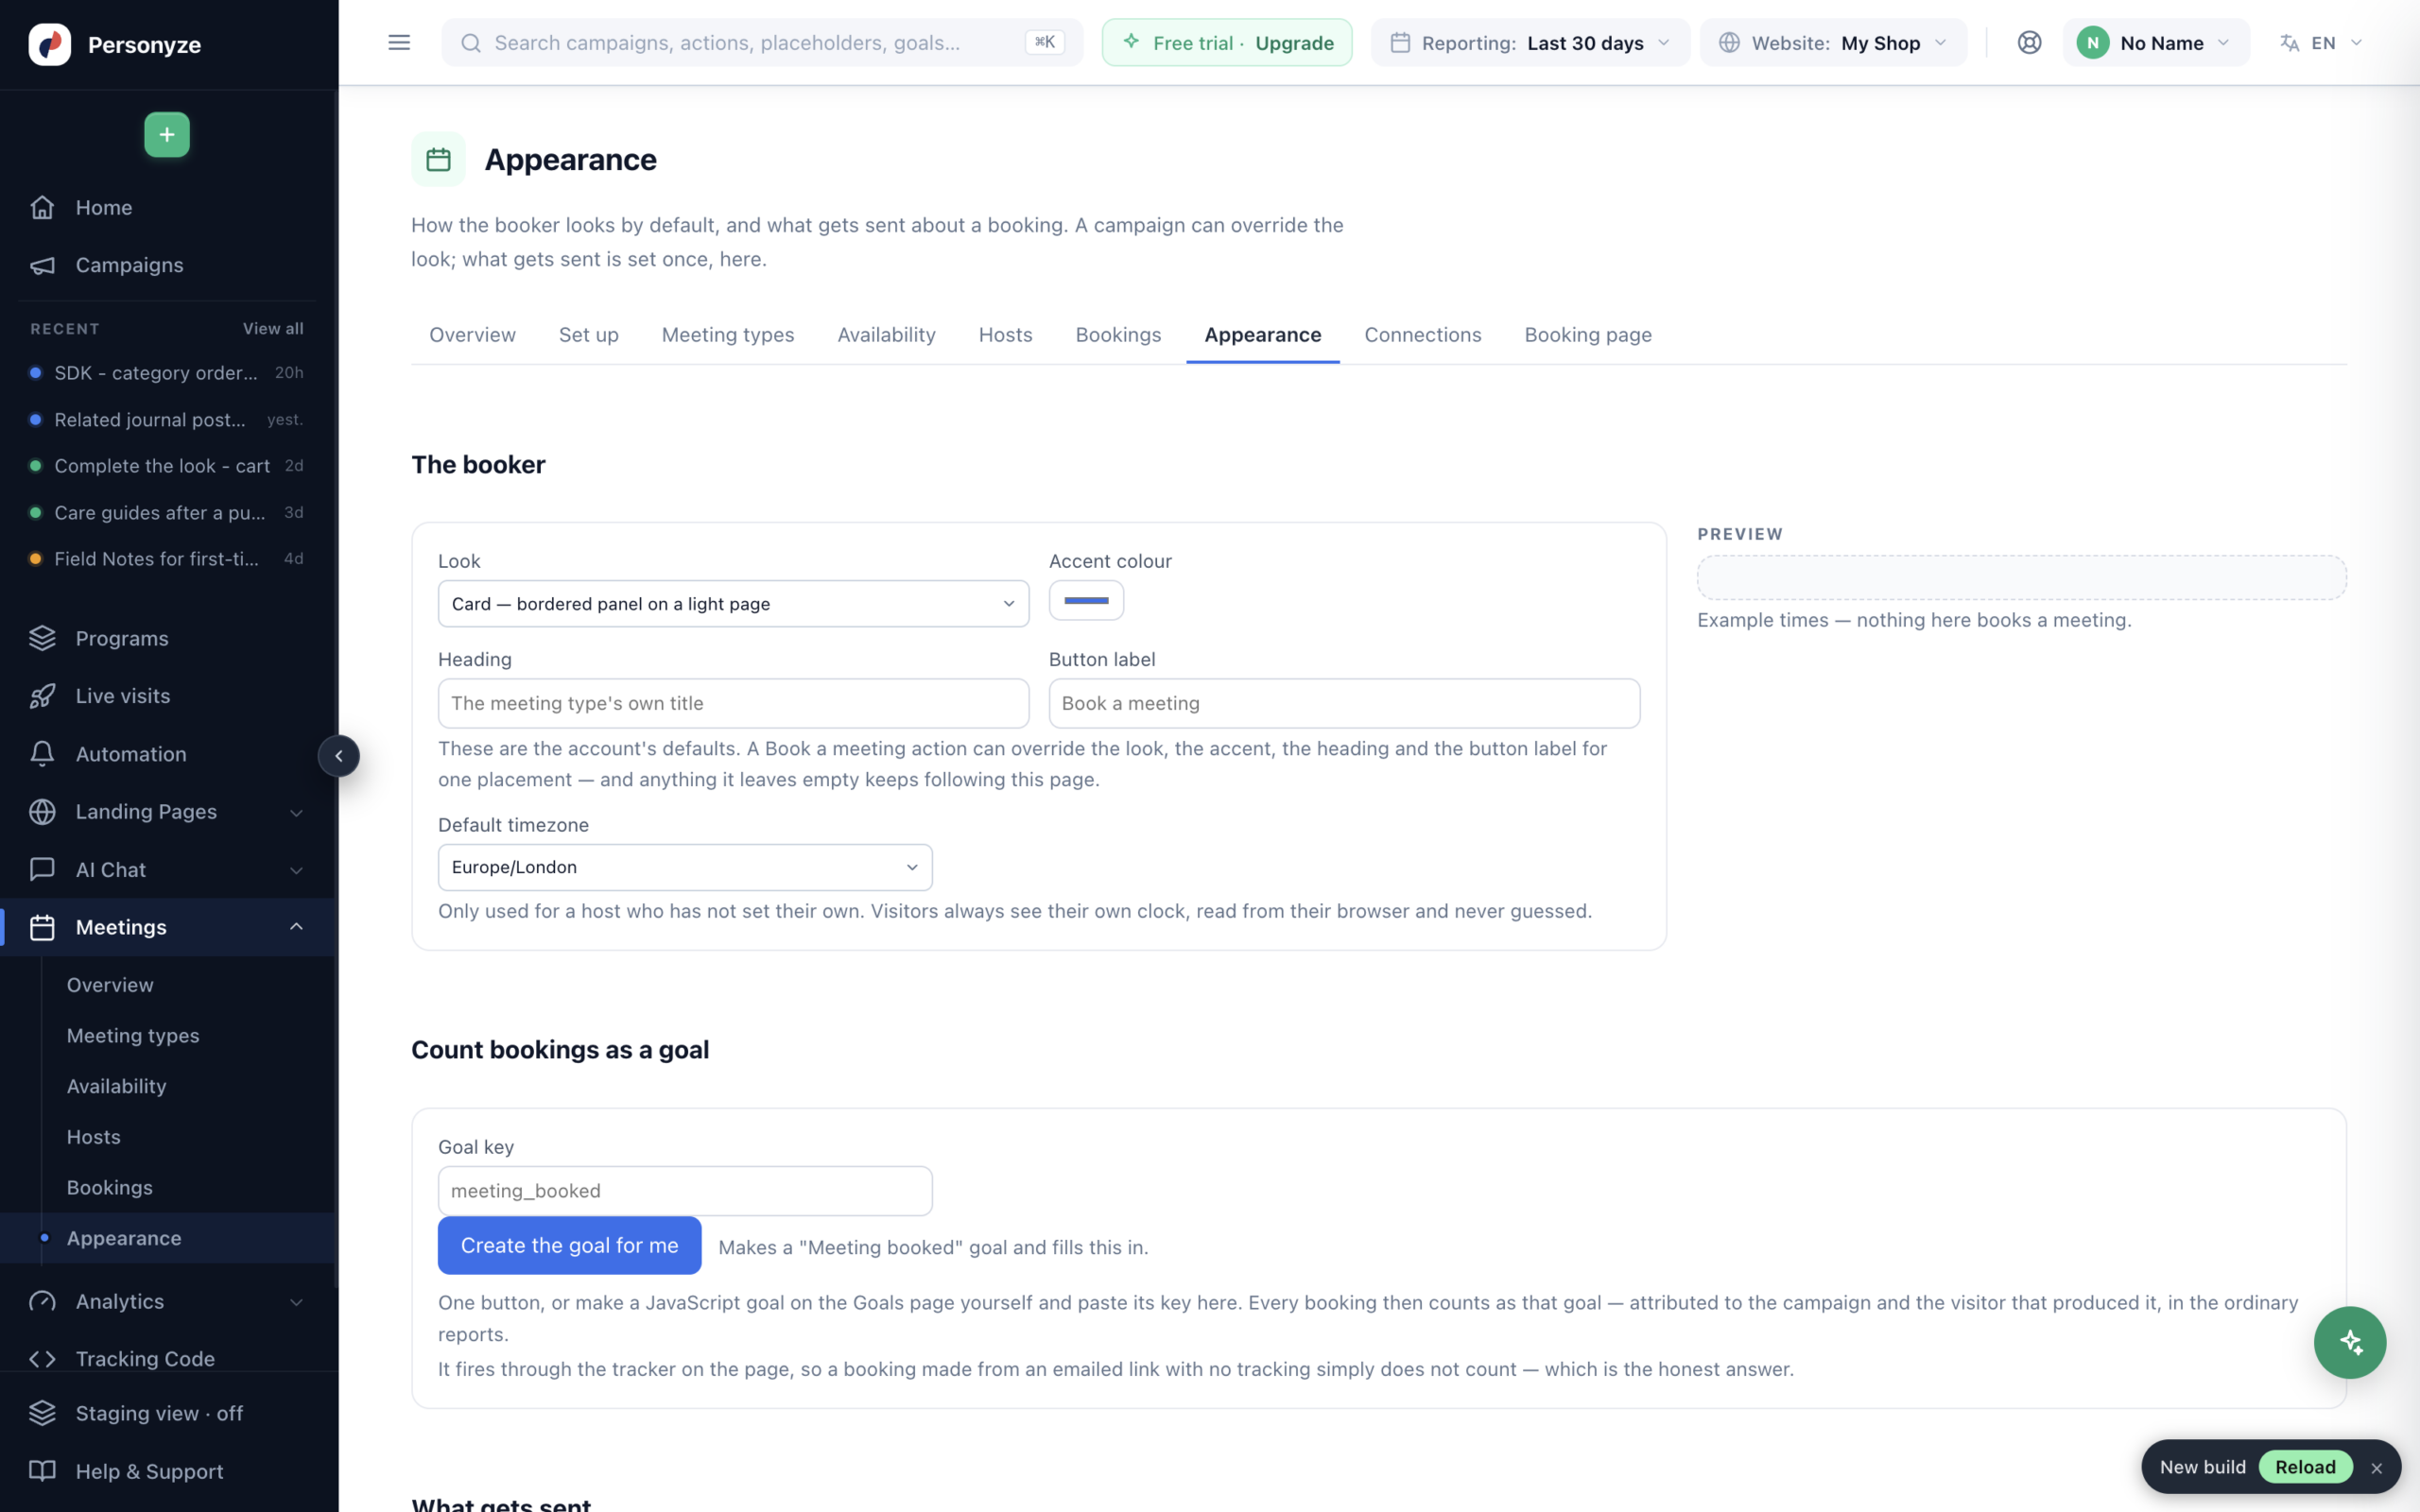Click the Free trial Upgrade button

1227,43
